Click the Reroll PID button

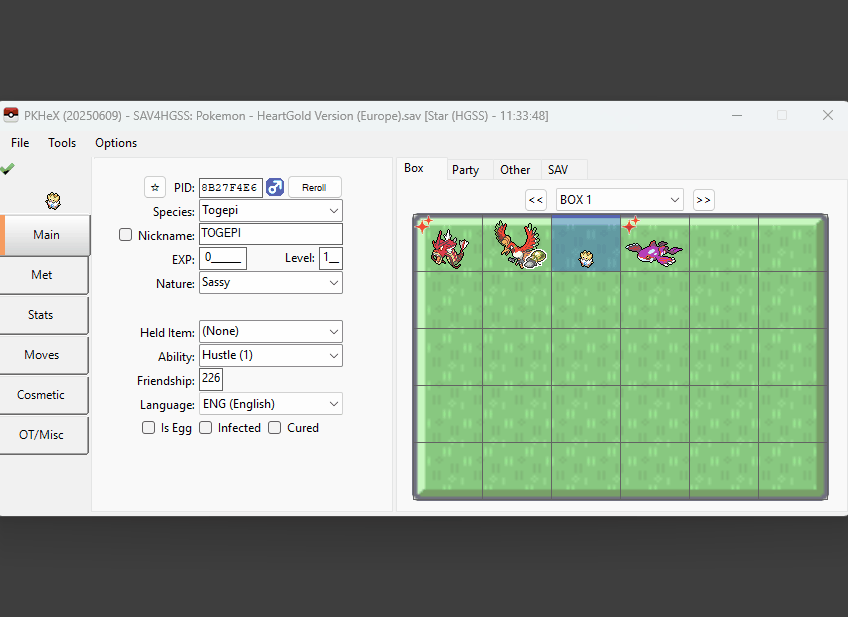tap(314, 188)
